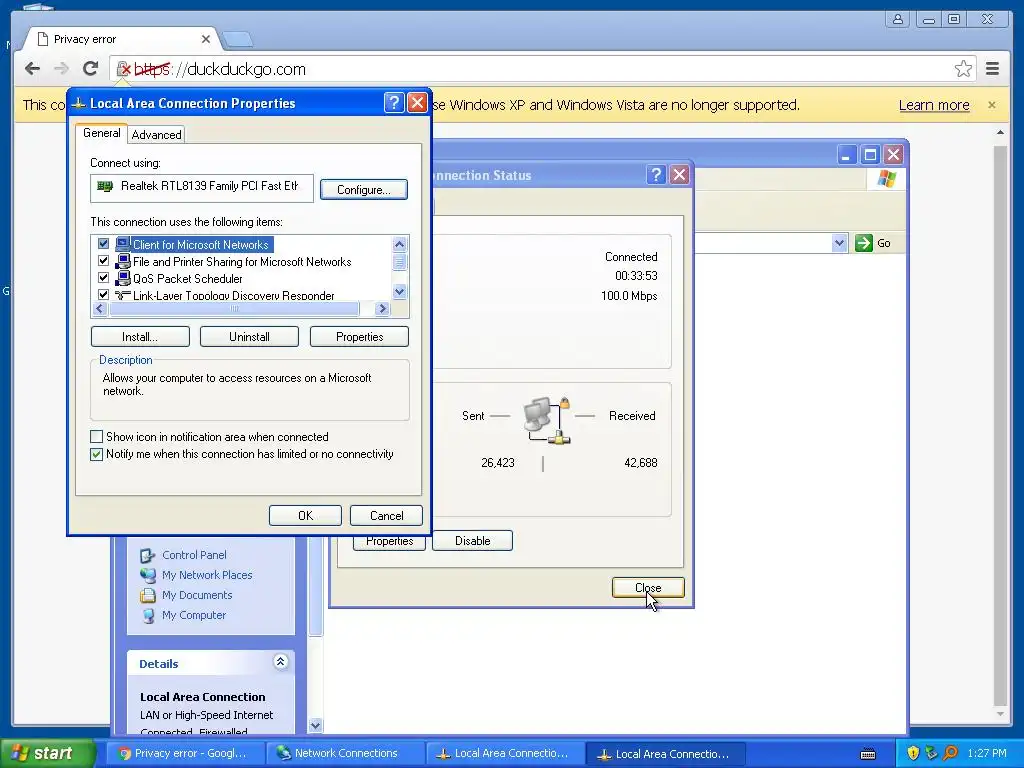
Task: Click the broken HTTPS lock icon
Action: tap(123, 69)
